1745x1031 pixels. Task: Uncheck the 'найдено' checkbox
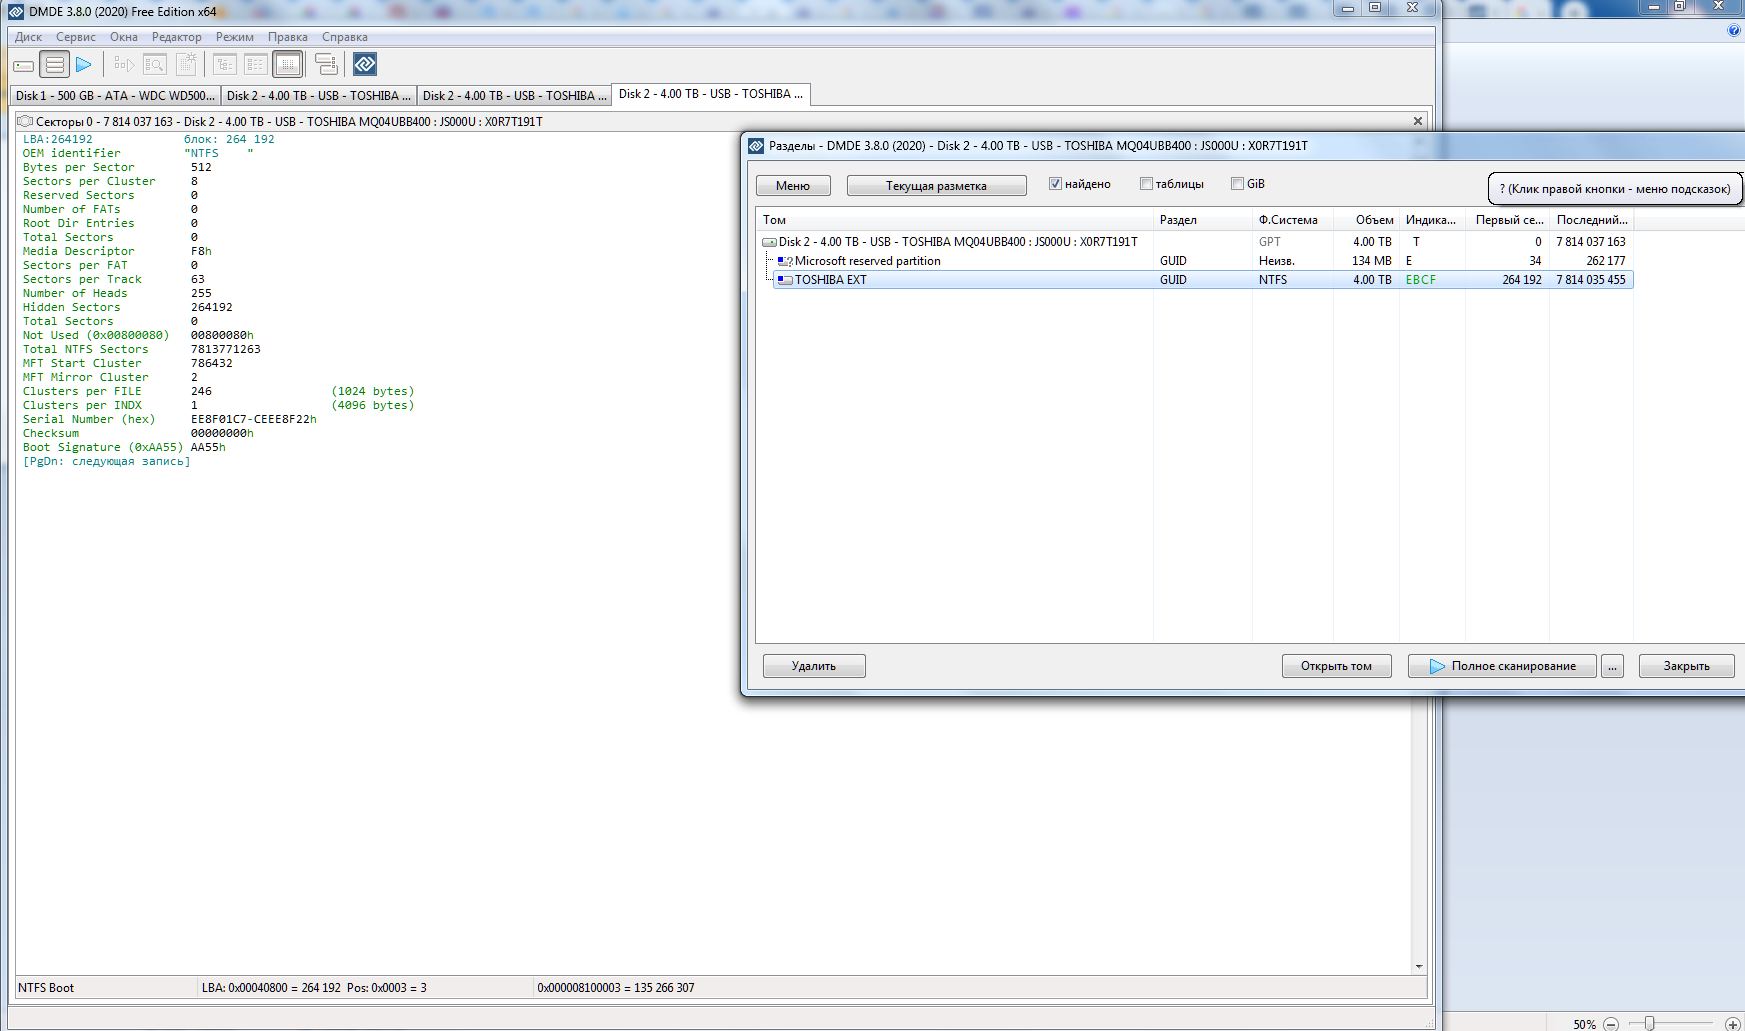click(x=1055, y=184)
